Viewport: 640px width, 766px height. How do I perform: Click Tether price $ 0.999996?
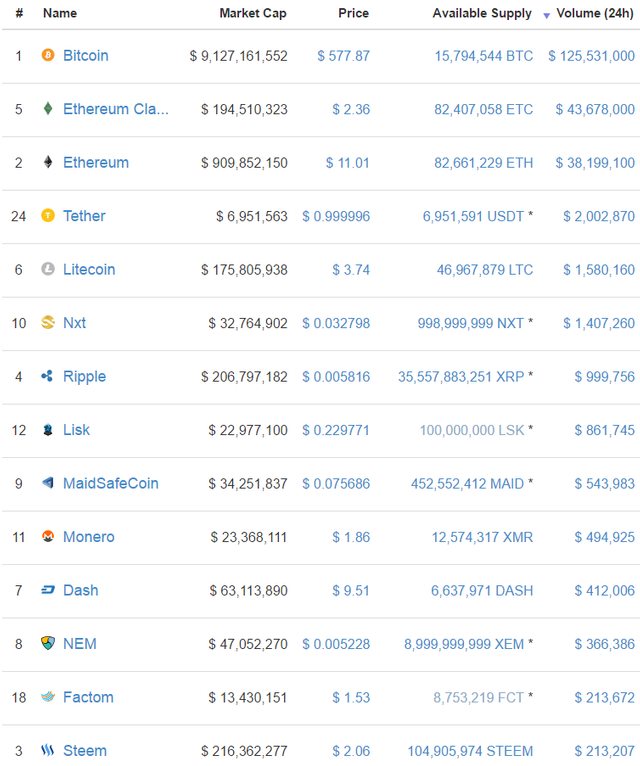point(336,216)
